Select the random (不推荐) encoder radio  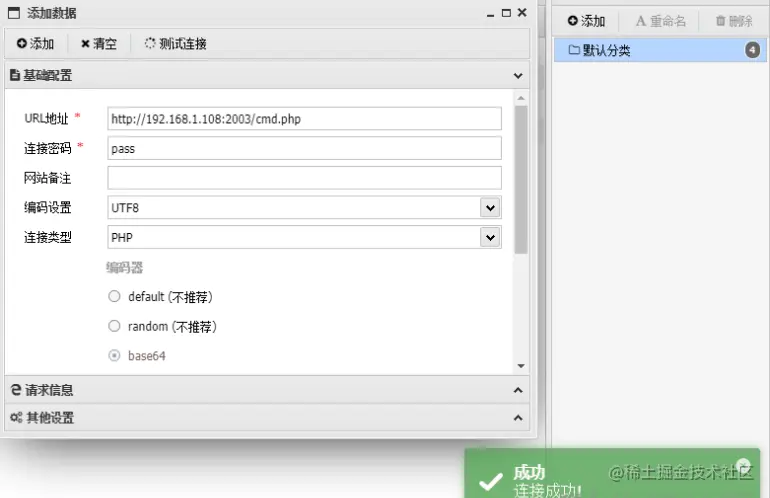coord(114,326)
